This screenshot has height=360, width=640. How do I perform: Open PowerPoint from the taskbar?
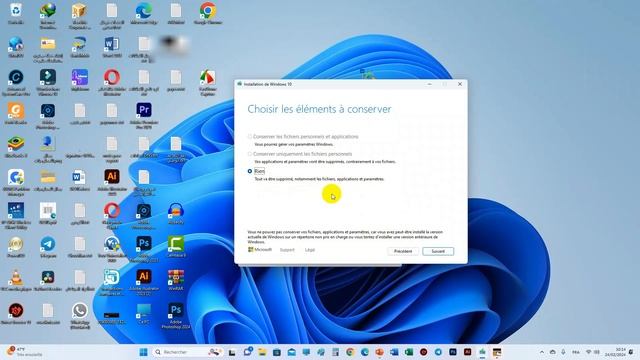[x=380, y=352]
